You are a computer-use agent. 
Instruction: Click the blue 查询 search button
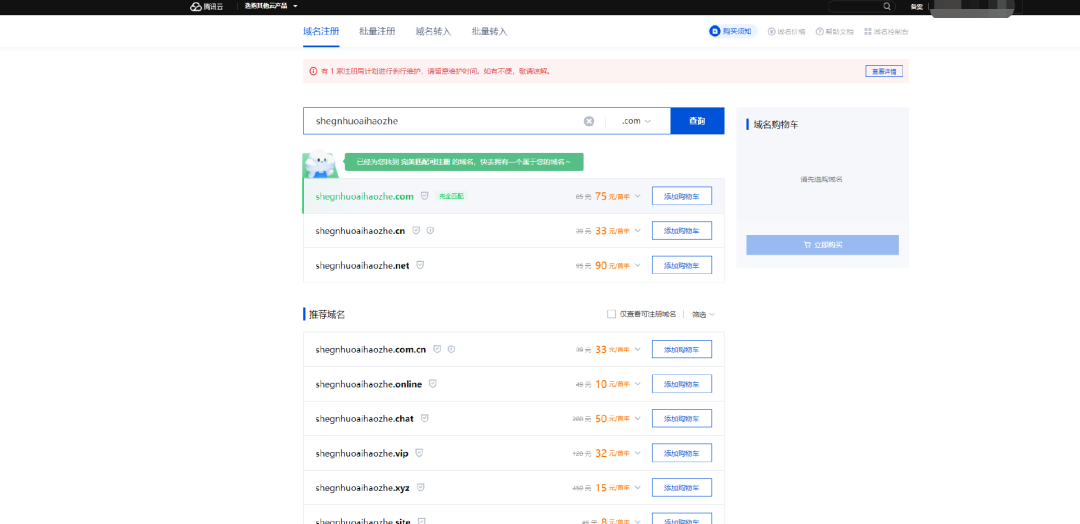(x=697, y=121)
